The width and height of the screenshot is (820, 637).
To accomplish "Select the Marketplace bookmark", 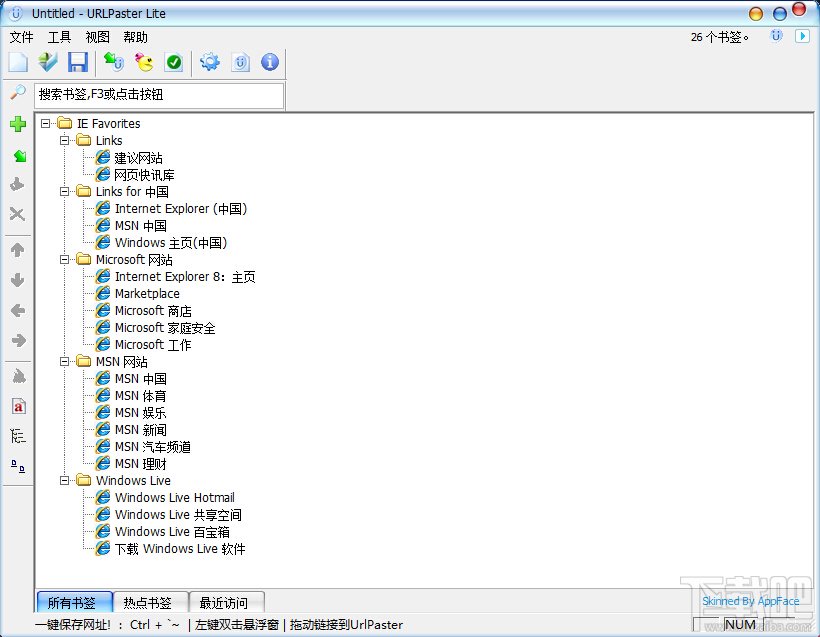I will tap(147, 294).
